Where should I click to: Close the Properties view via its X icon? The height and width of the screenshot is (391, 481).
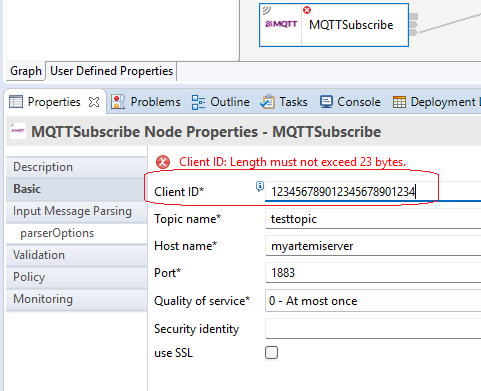pyautogui.click(x=94, y=102)
